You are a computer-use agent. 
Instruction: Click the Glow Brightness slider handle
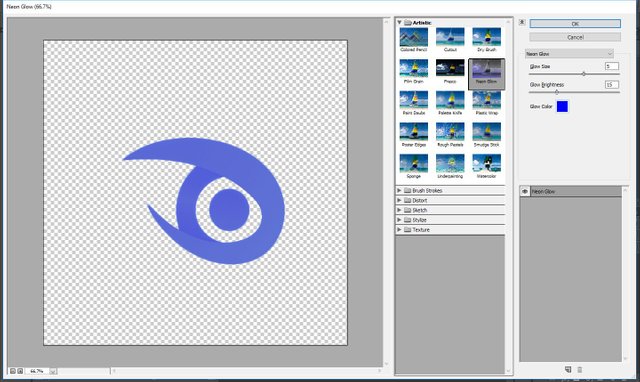557,92
